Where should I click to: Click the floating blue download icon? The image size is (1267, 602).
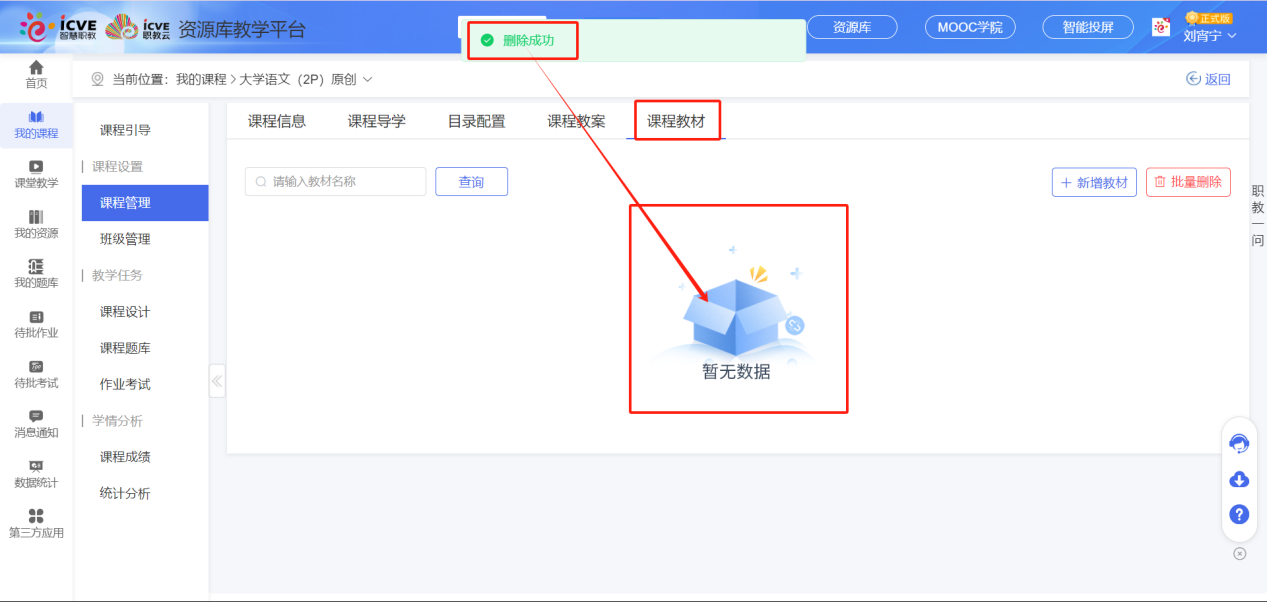point(1238,479)
